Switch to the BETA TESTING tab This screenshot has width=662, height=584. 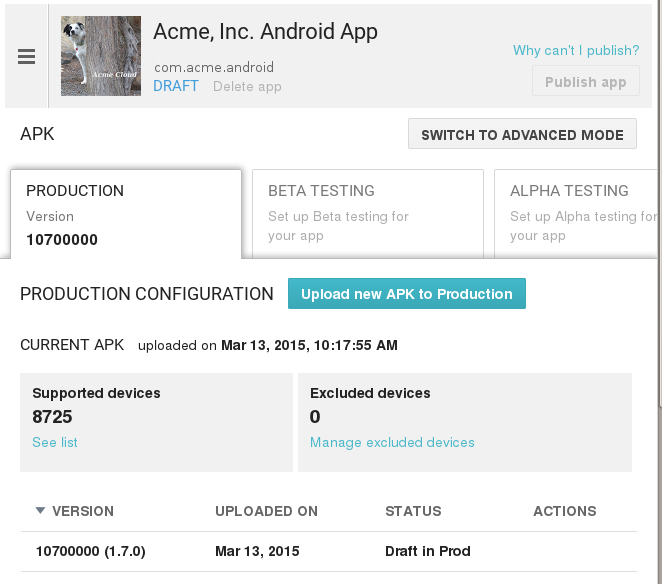367,213
